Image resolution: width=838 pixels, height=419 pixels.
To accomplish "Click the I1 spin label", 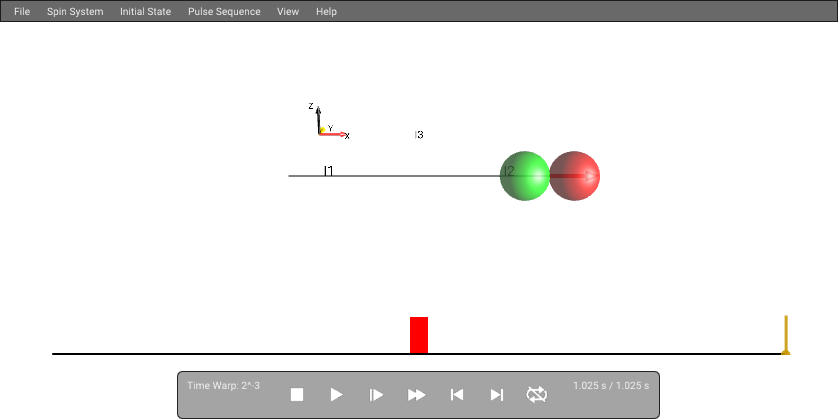I will [x=329, y=171].
